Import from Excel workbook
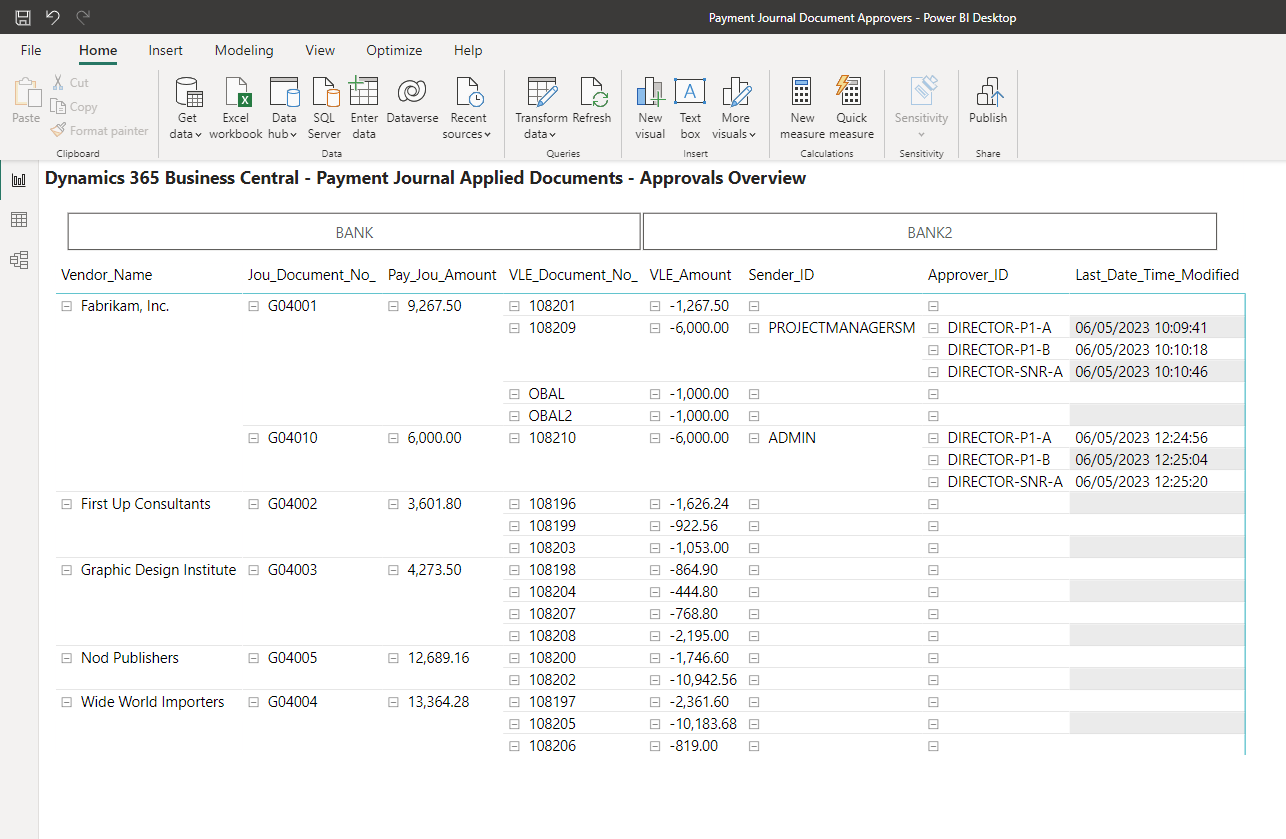The width and height of the screenshot is (1286, 839). [x=236, y=108]
